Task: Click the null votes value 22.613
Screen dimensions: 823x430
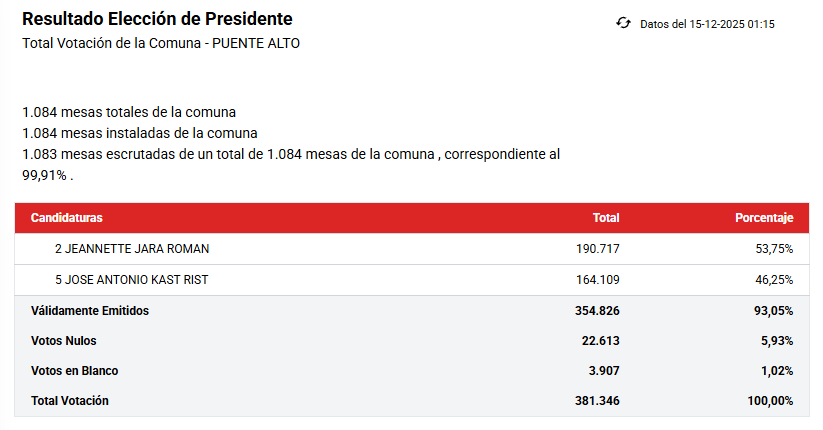Action: tap(600, 341)
